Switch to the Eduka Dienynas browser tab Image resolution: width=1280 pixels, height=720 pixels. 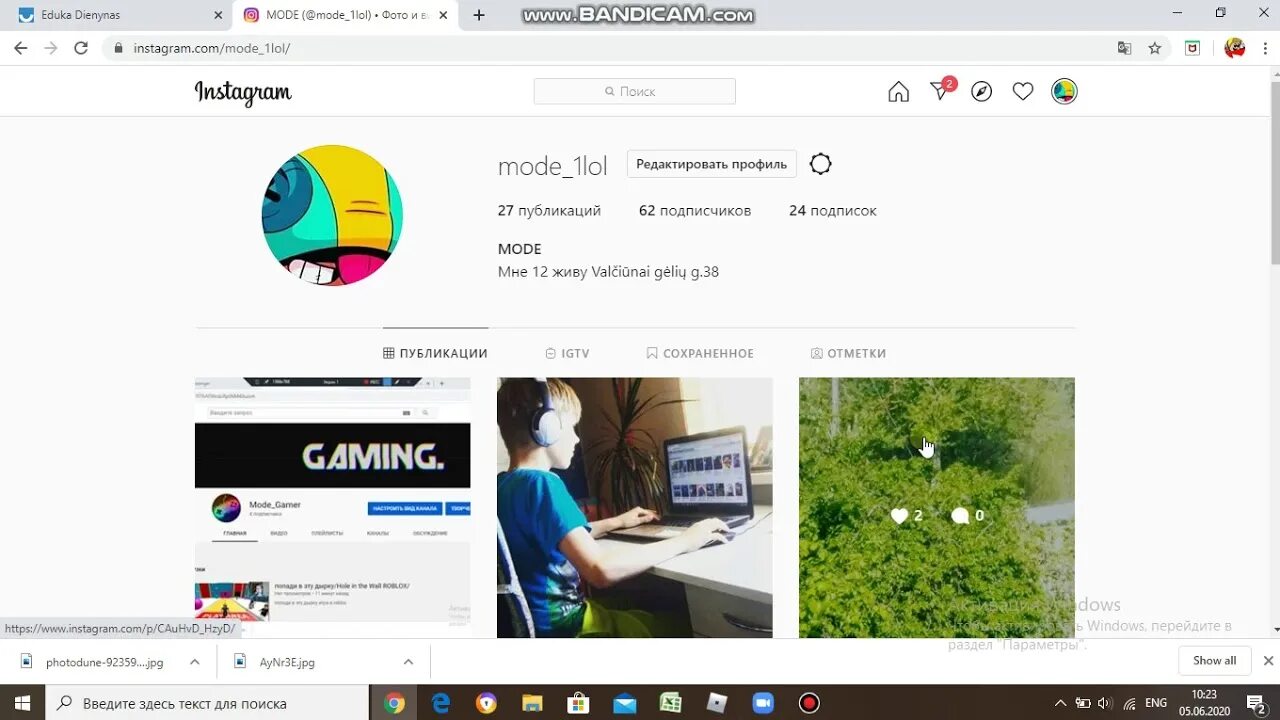pyautogui.click(x=120, y=15)
